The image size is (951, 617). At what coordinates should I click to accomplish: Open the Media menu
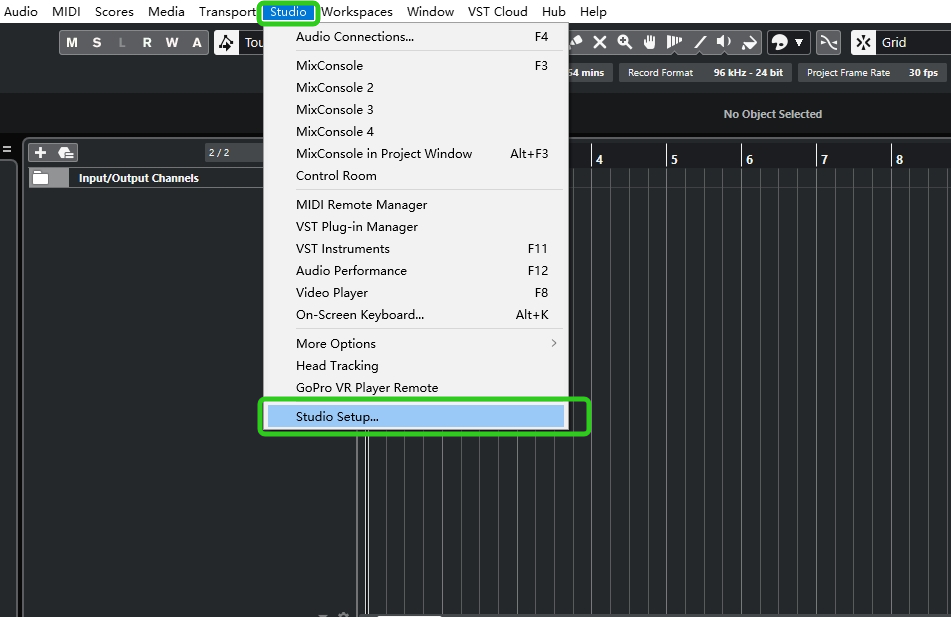[x=166, y=12]
